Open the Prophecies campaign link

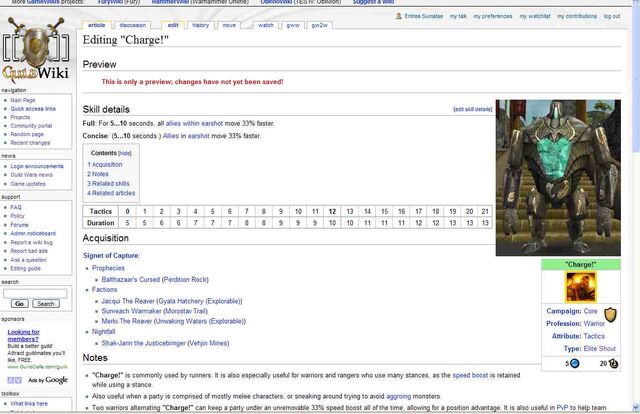pos(108,268)
